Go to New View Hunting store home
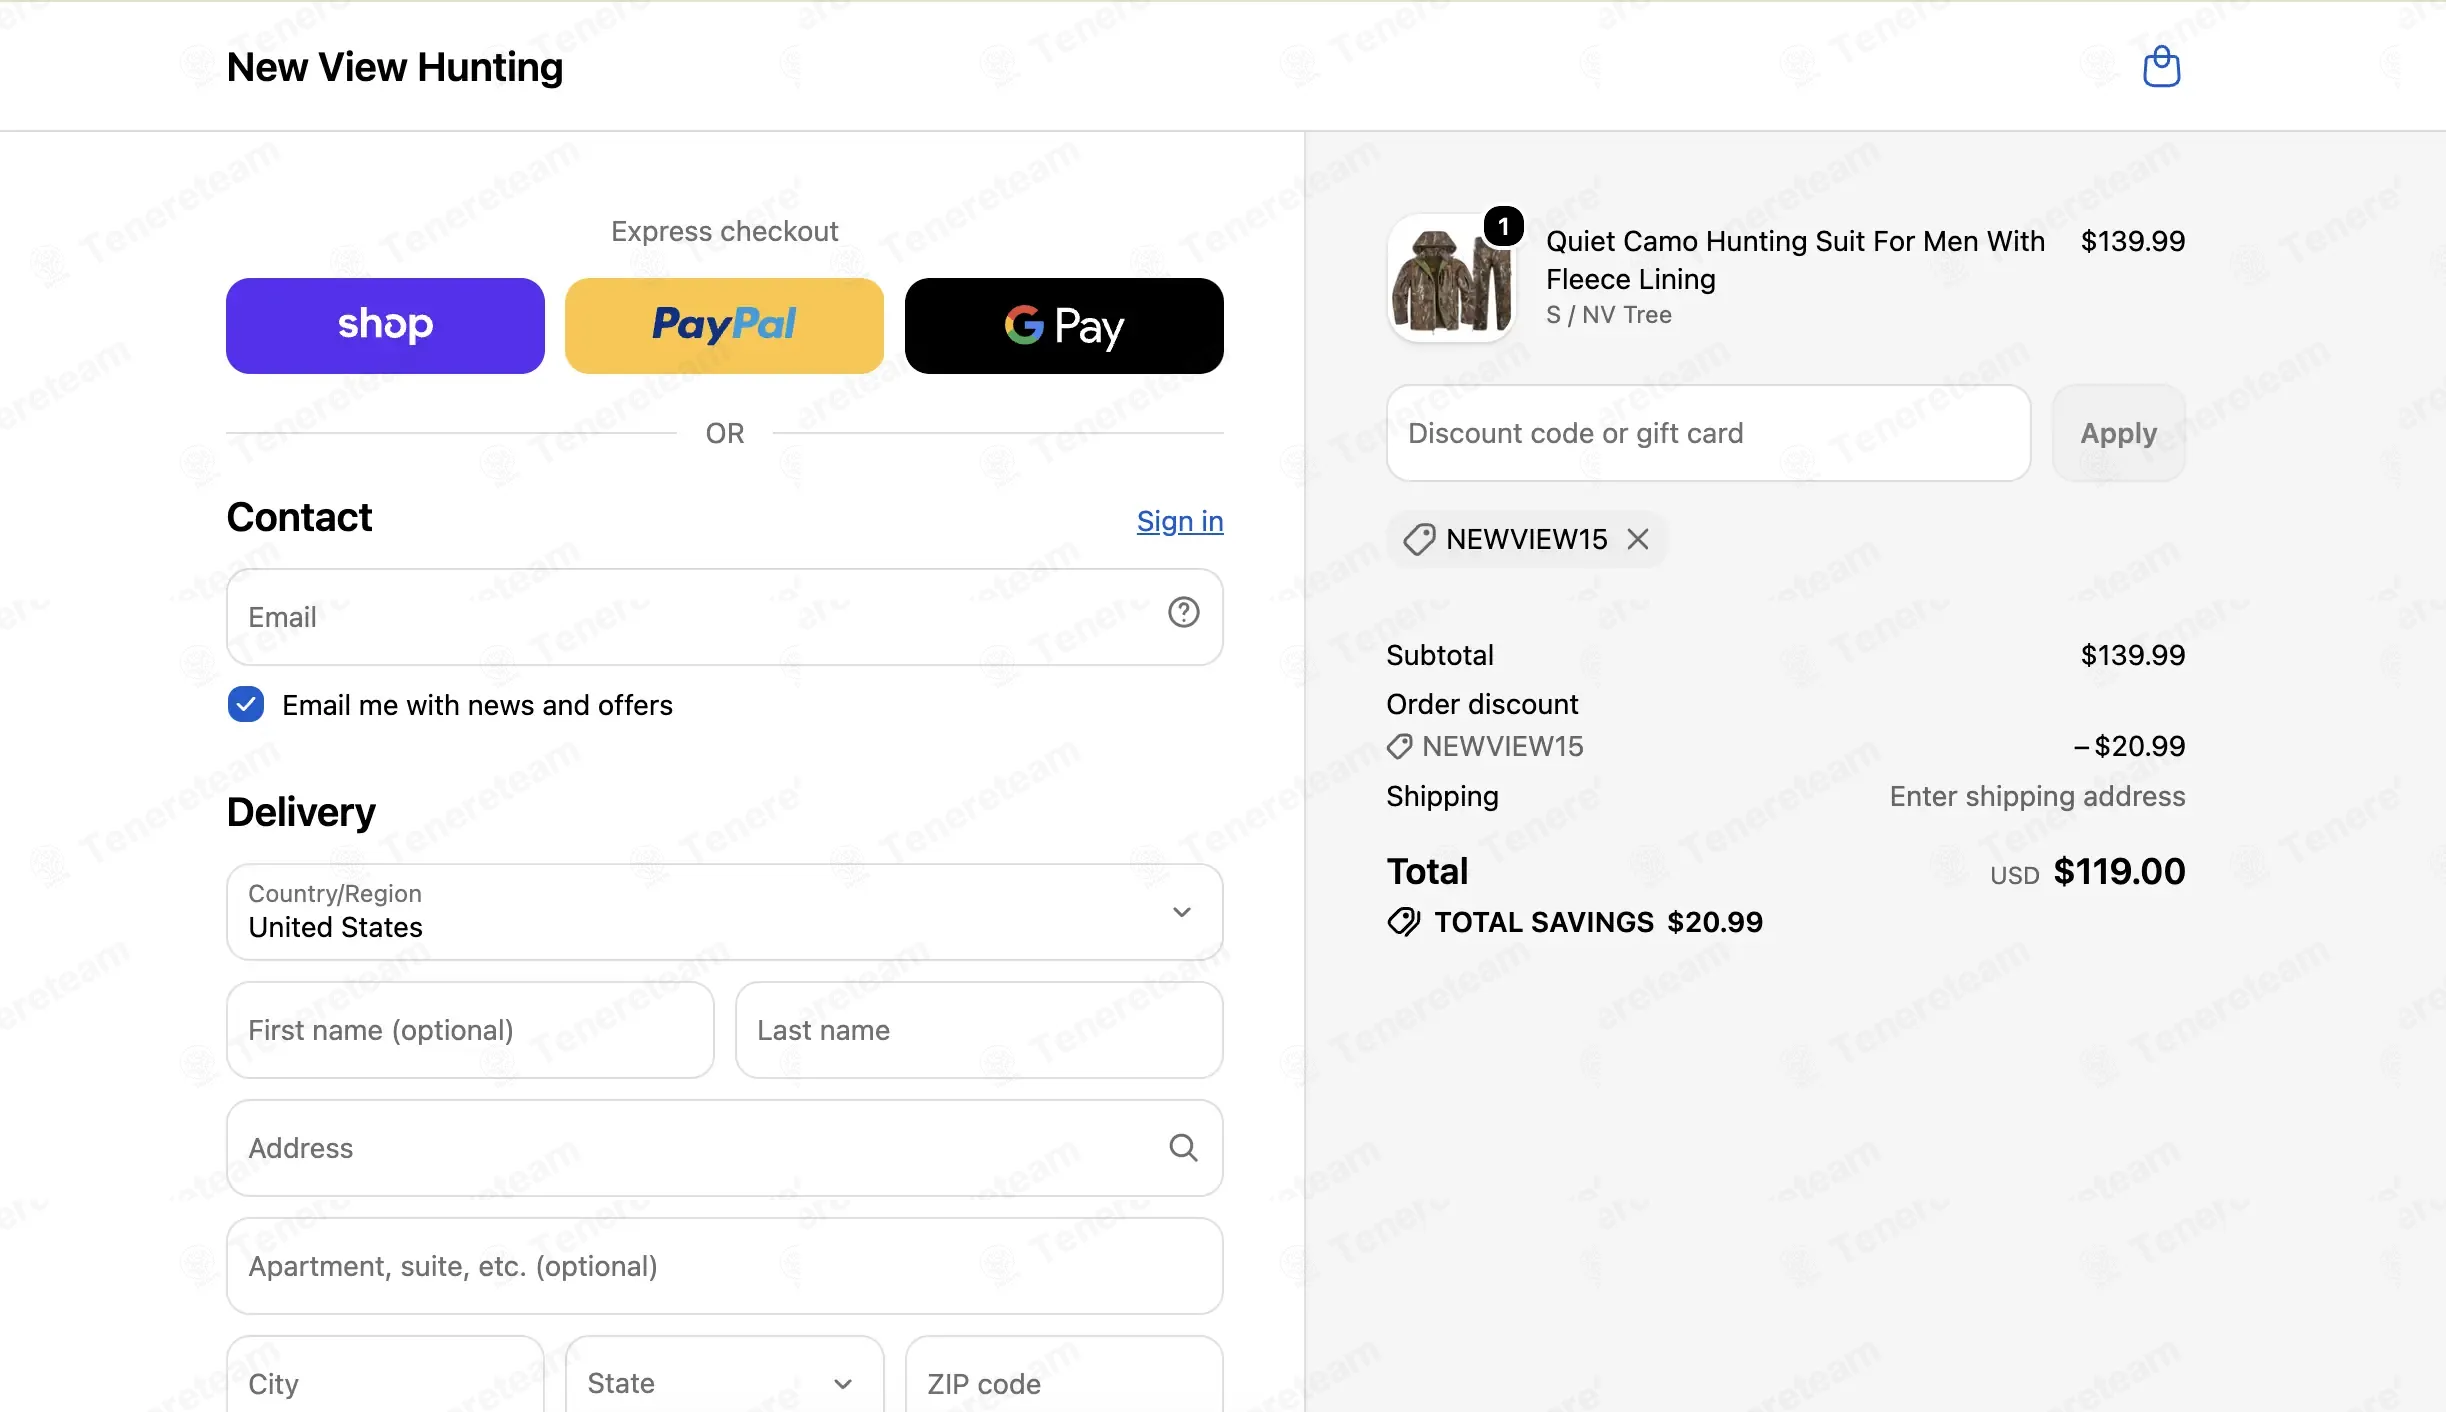The width and height of the screenshot is (2446, 1412). tap(395, 67)
